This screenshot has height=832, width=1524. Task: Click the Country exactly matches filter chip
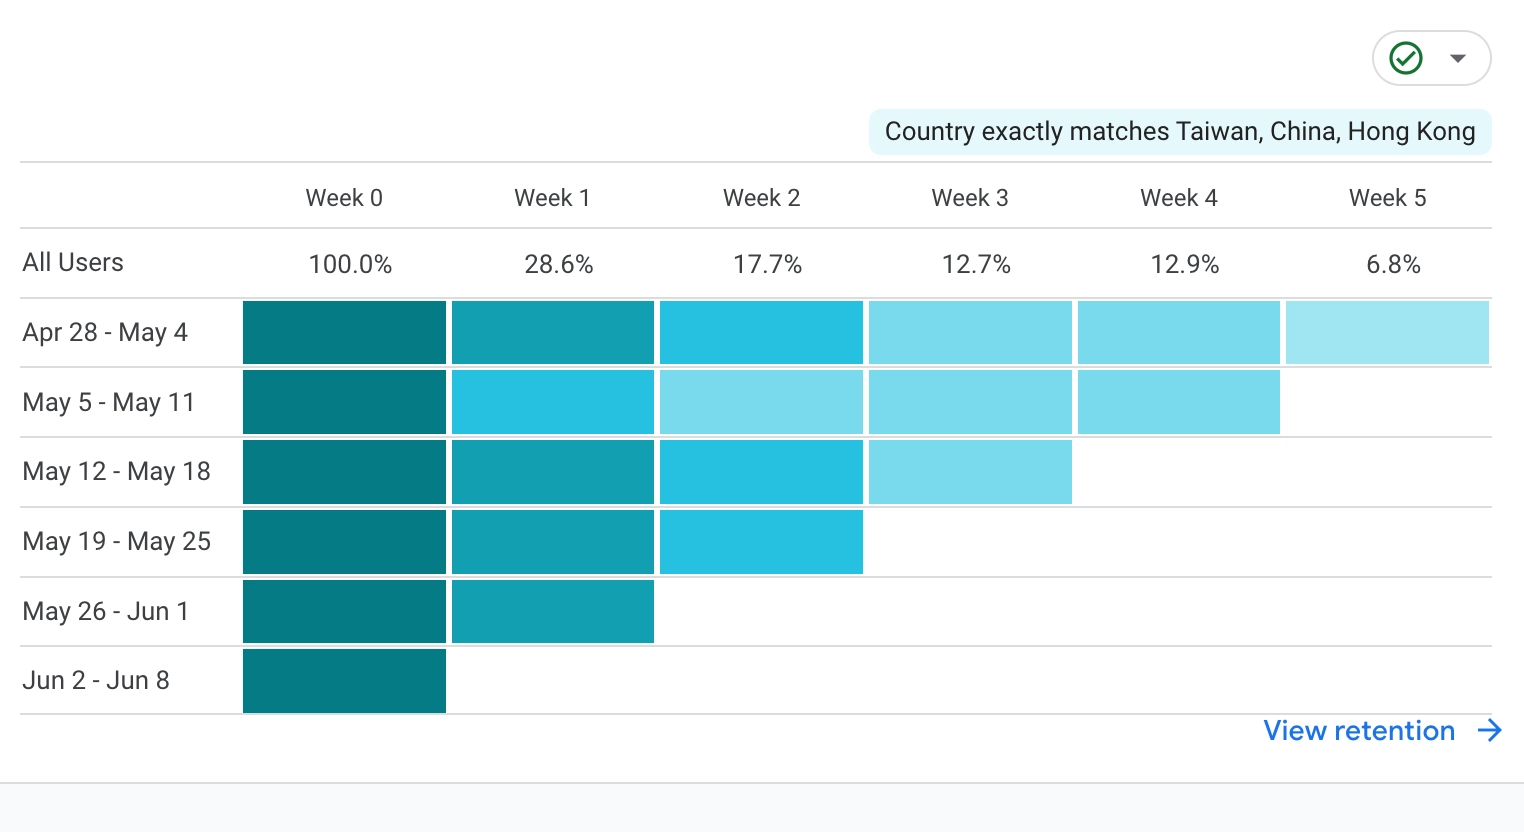[1180, 132]
